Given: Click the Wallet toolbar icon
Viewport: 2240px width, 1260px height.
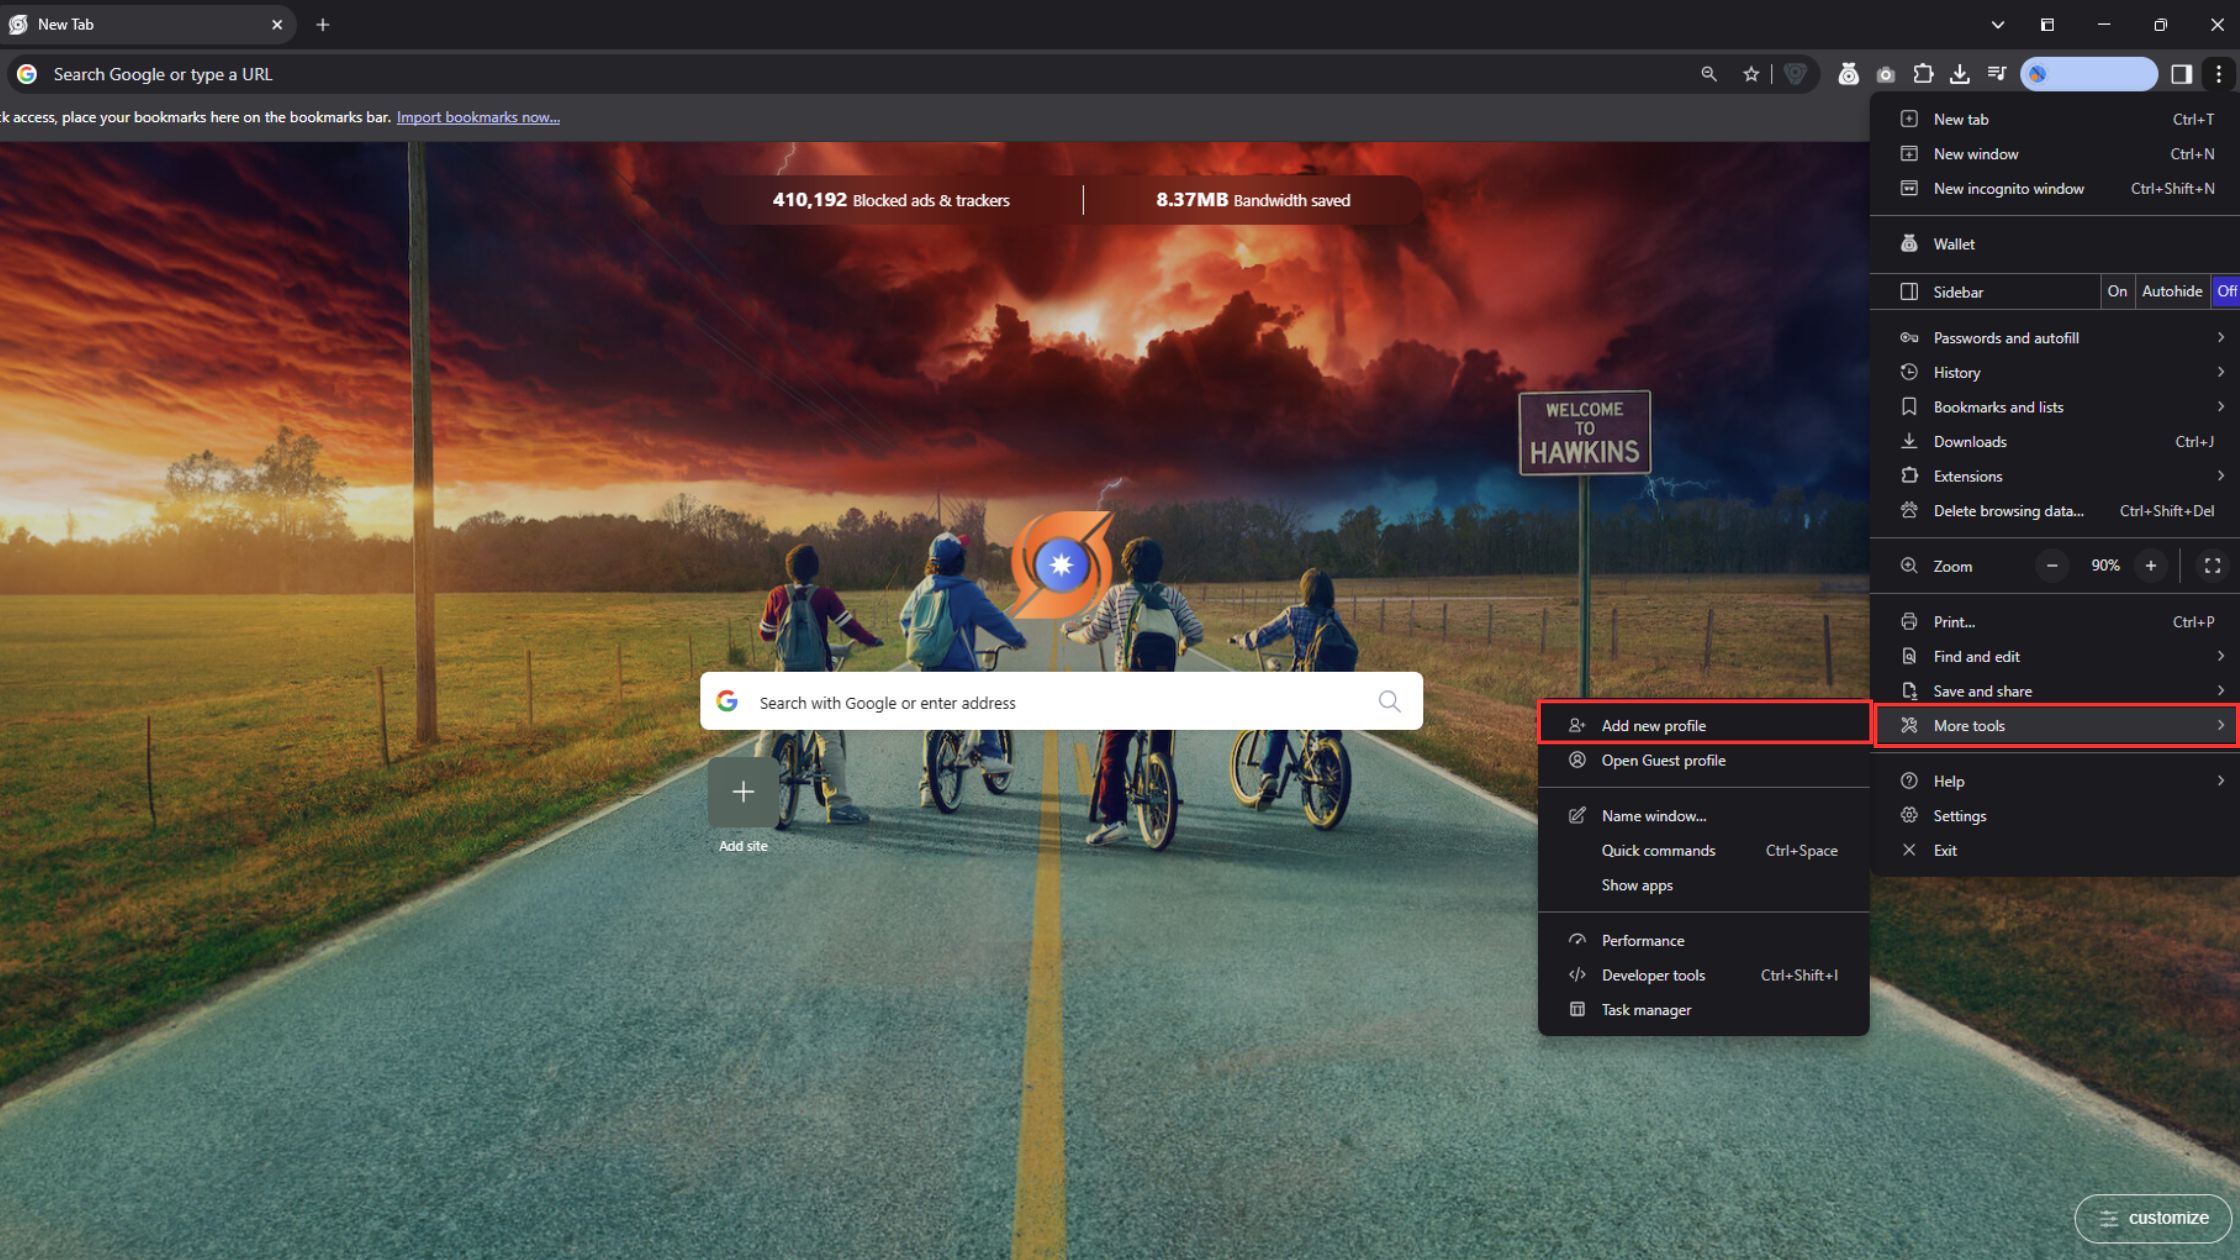Looking at the screenshot, I should tap(1848, 74).
